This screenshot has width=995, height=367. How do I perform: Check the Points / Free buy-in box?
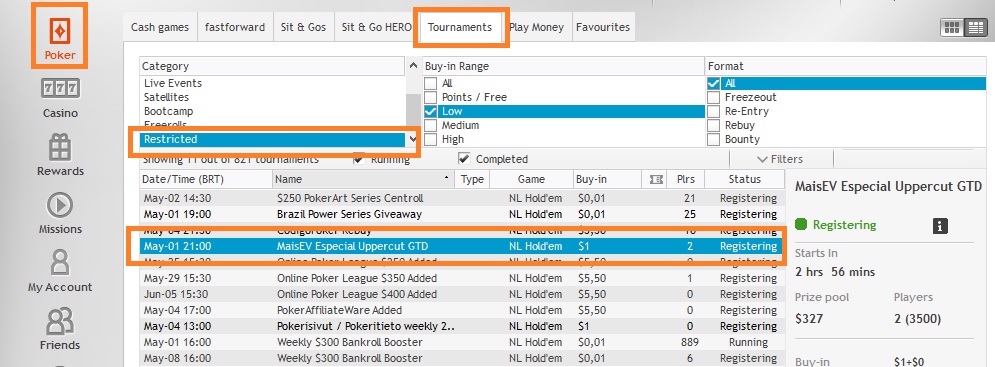431,97
